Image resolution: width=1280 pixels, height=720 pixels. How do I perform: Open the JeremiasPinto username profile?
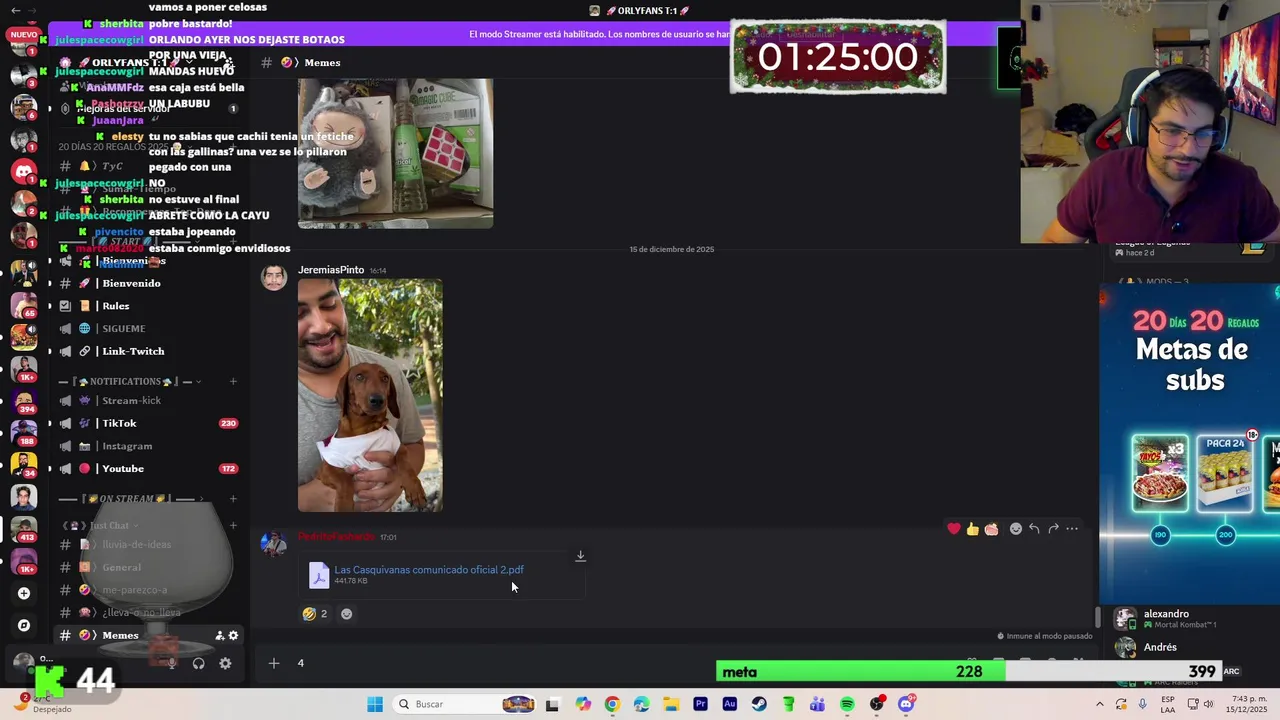(331, 270)
